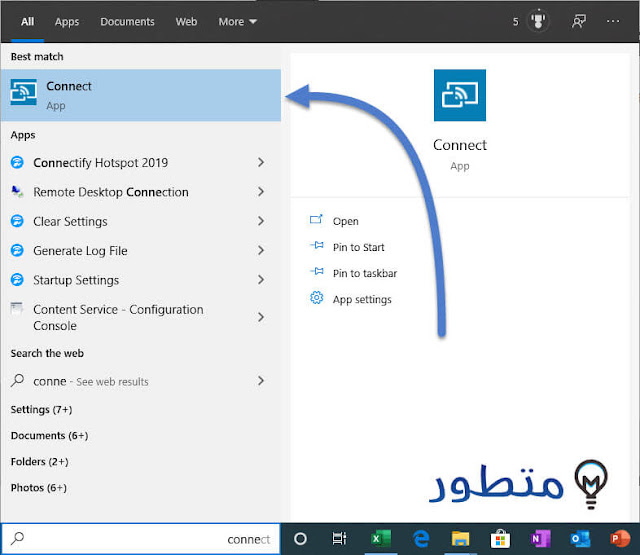Expand Startup Settings details arrow

[261, 280]
